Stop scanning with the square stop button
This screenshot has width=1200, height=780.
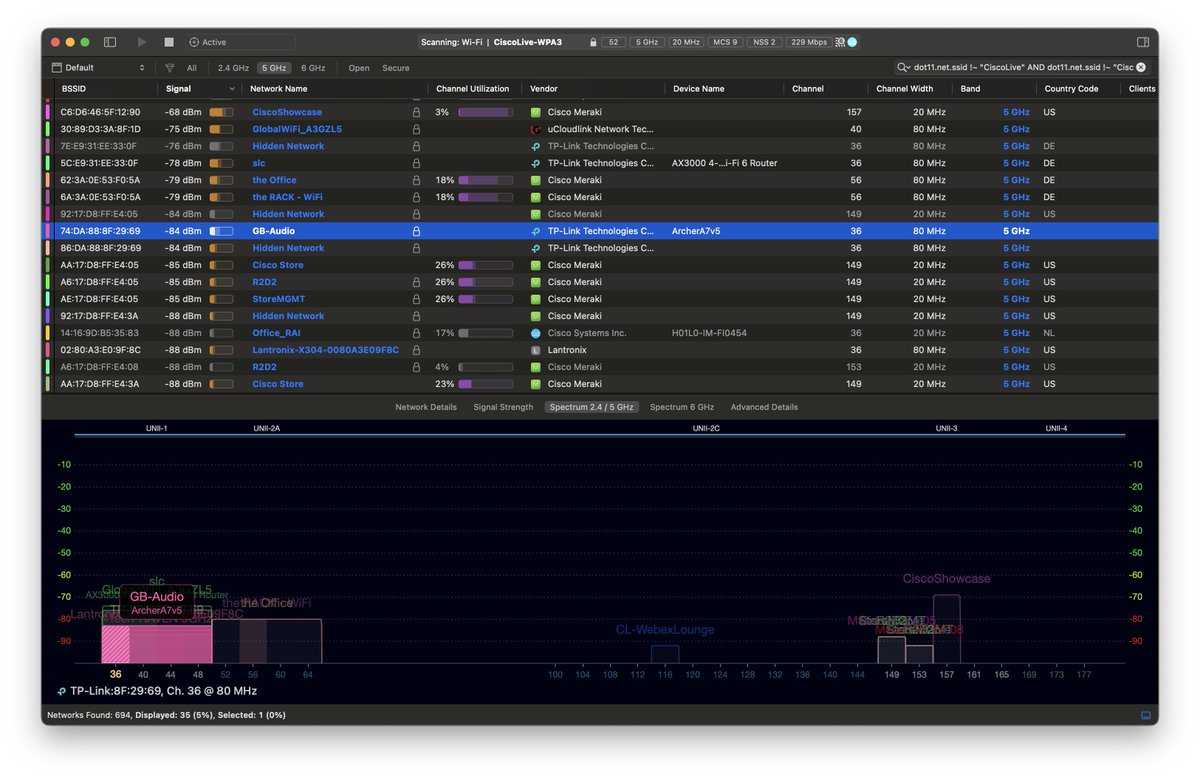pos(169,42)
